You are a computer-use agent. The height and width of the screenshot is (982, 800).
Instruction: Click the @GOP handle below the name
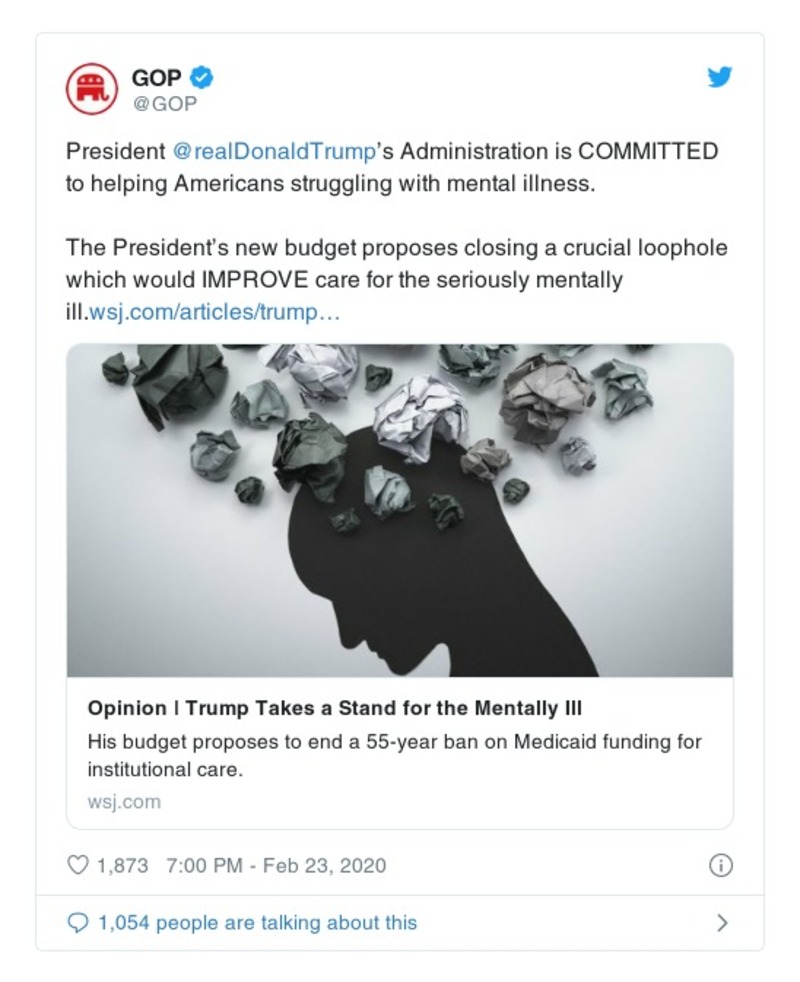click(164, 102)
